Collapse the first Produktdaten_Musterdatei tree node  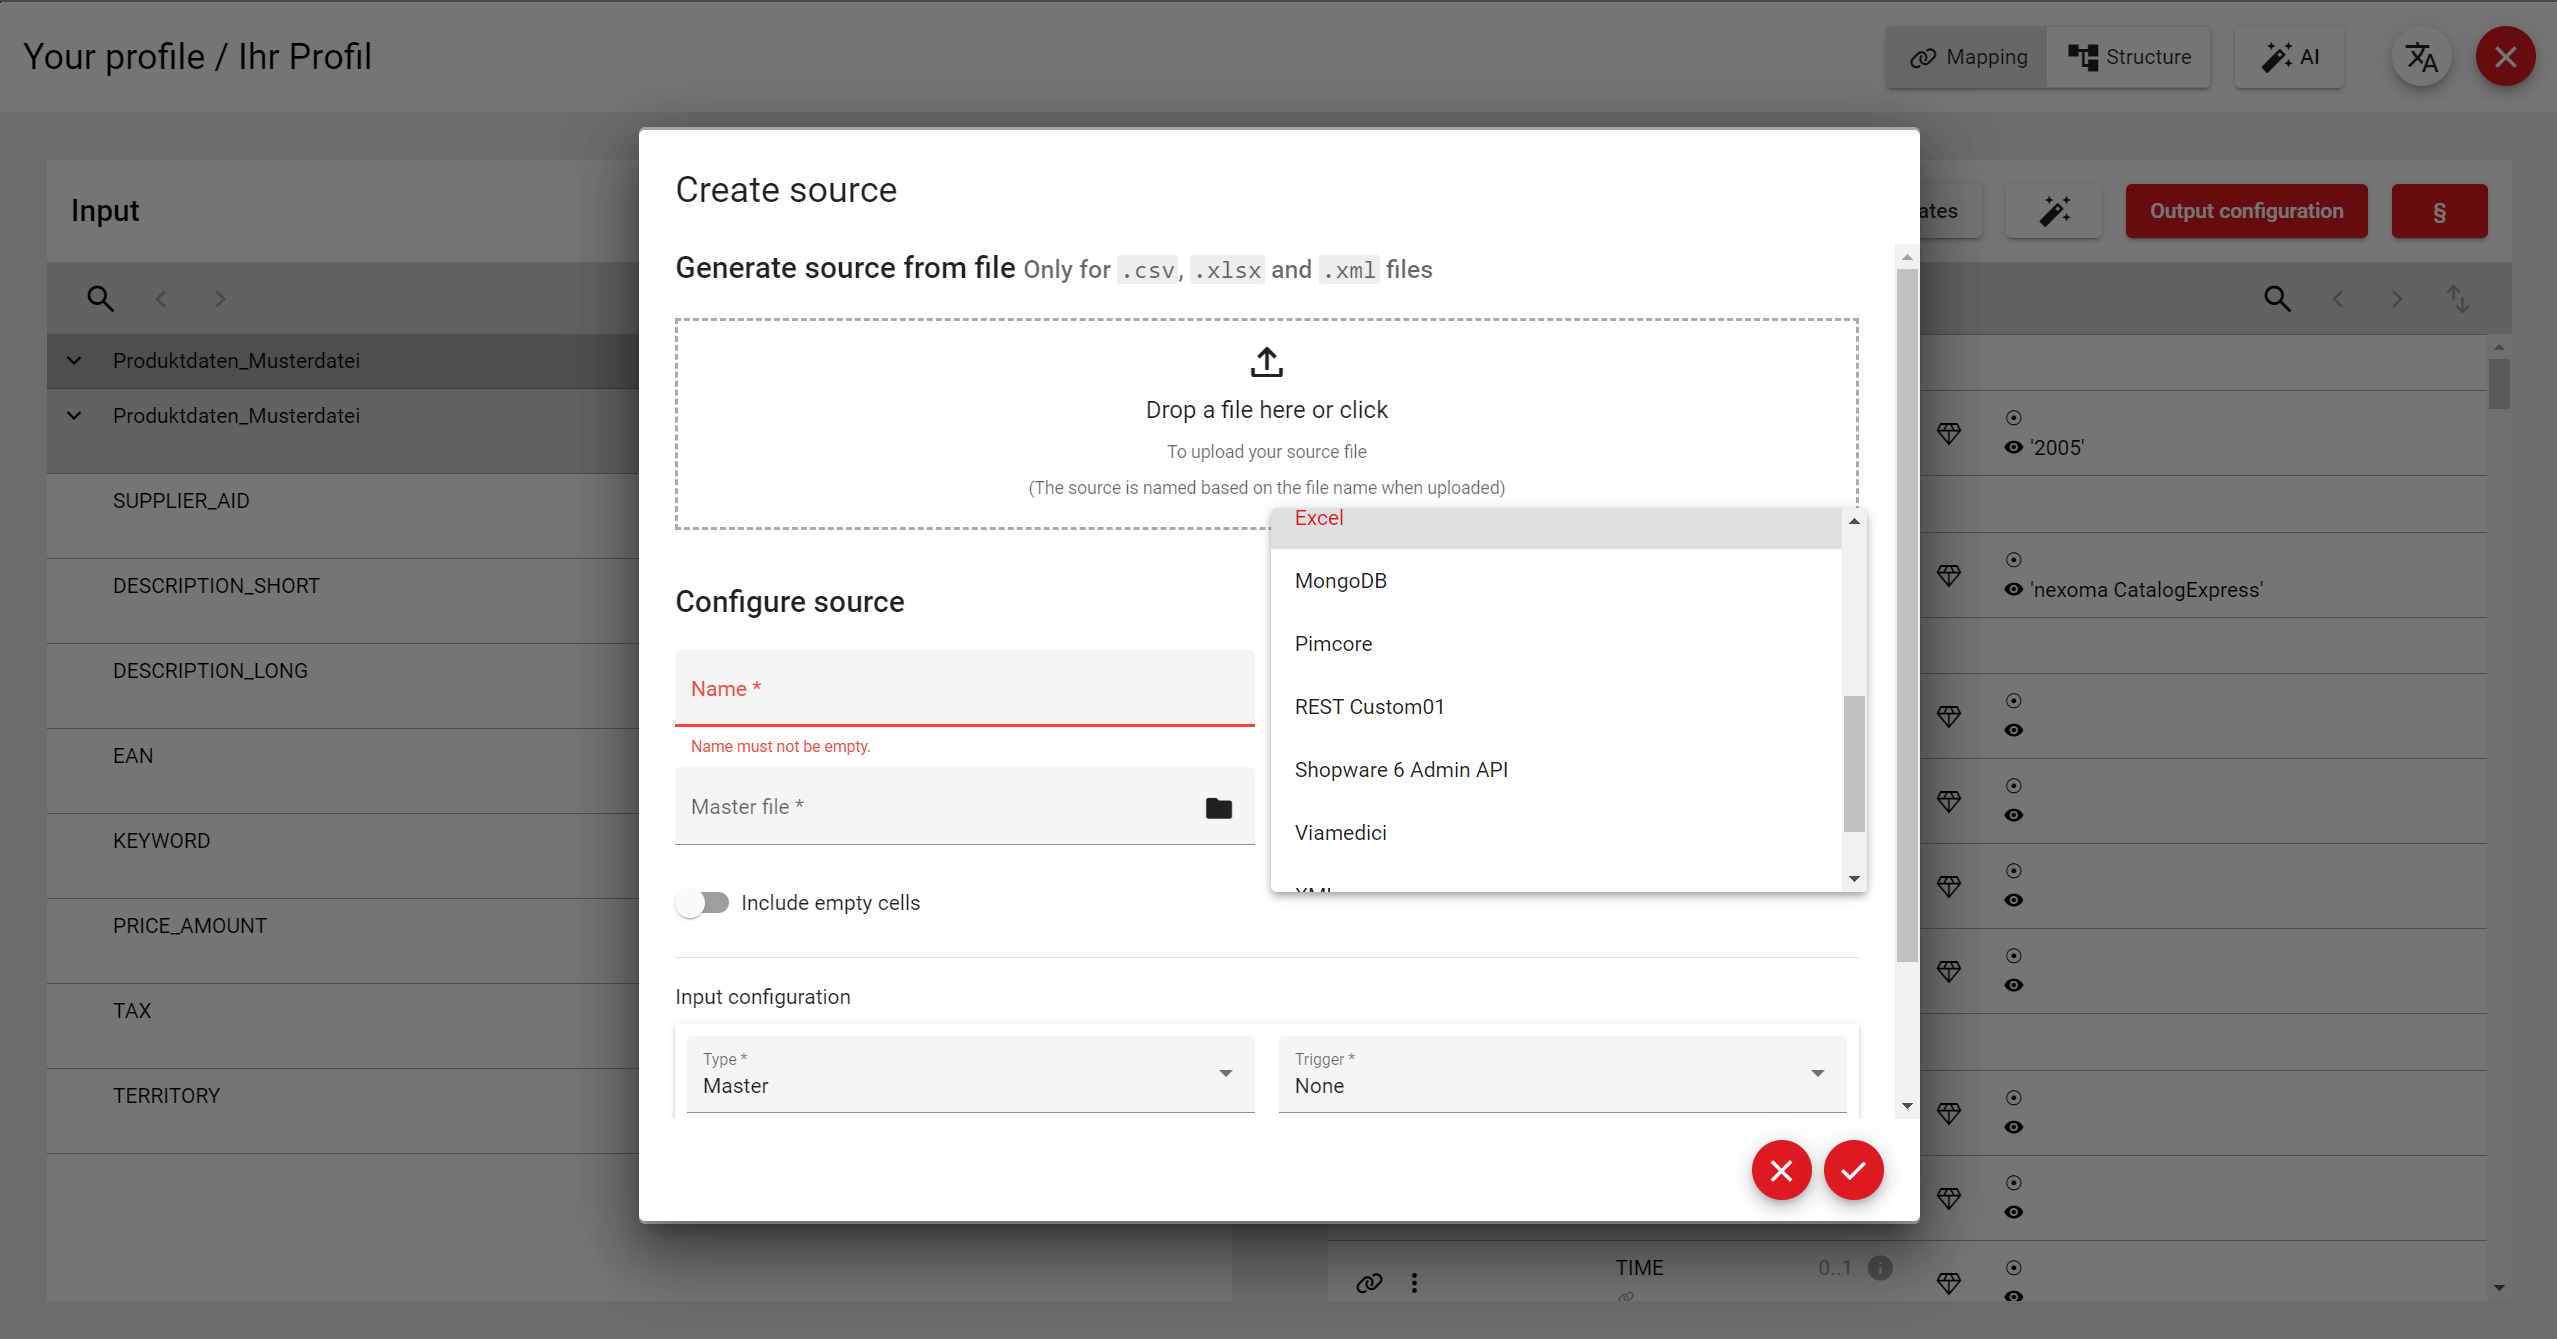click(74, 361)
